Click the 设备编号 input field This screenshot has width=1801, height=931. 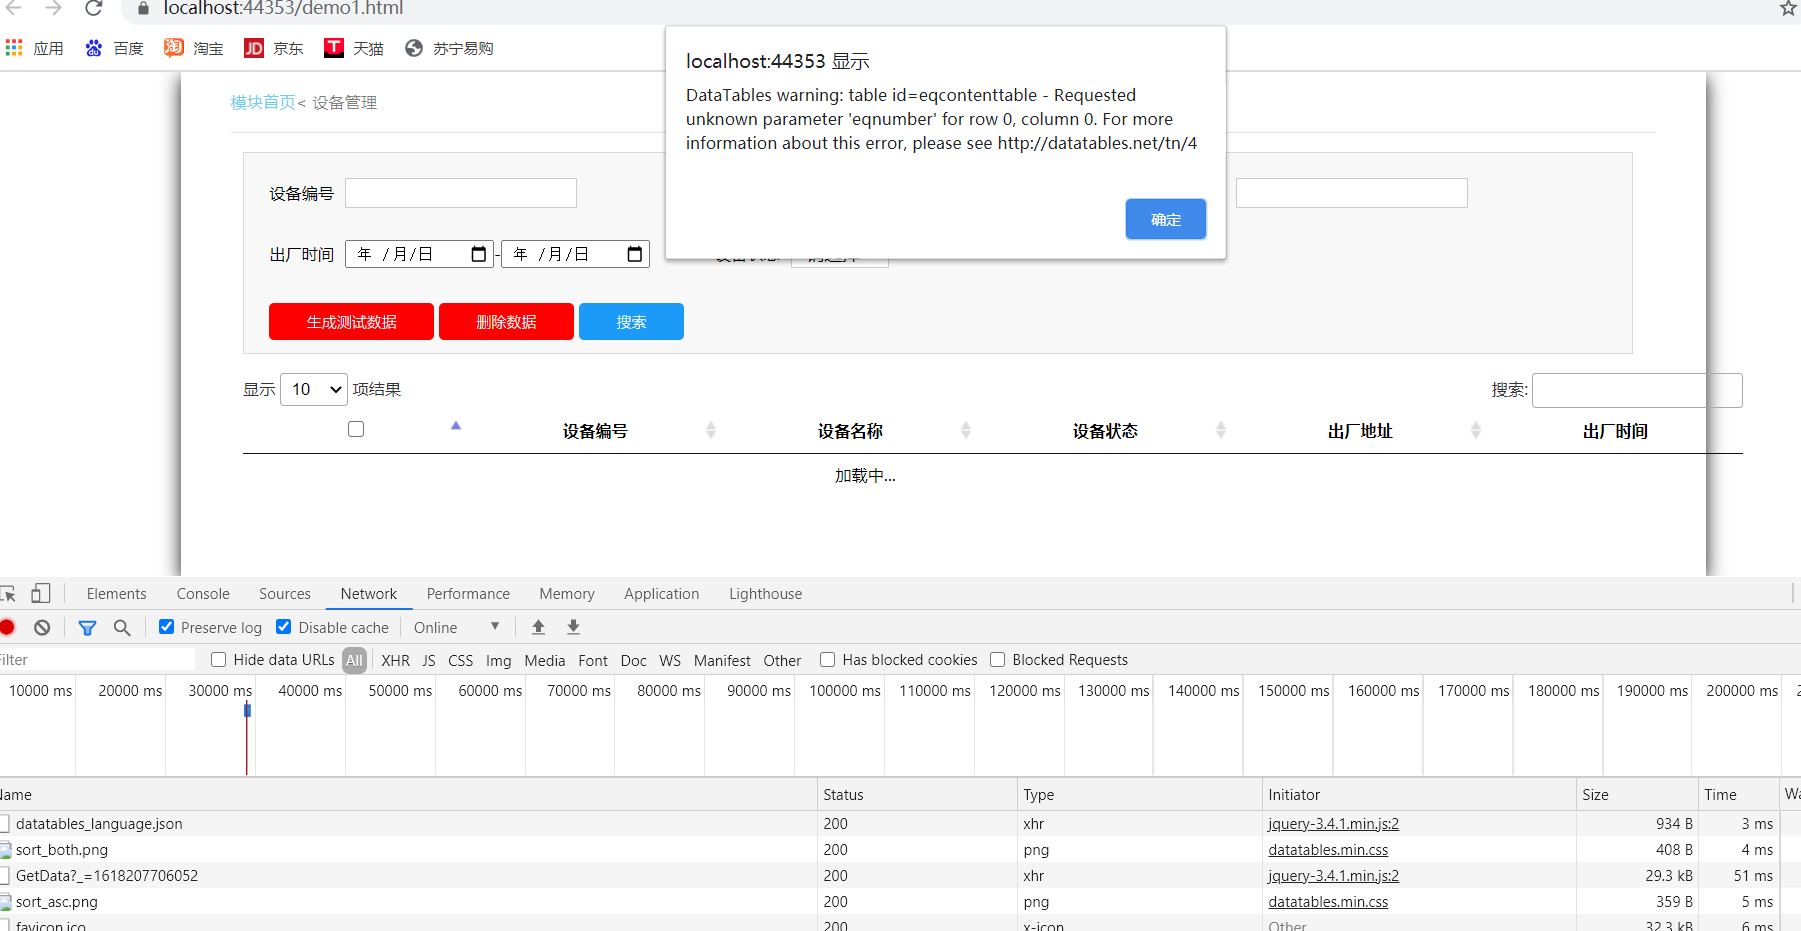click(x=461, y=193)
